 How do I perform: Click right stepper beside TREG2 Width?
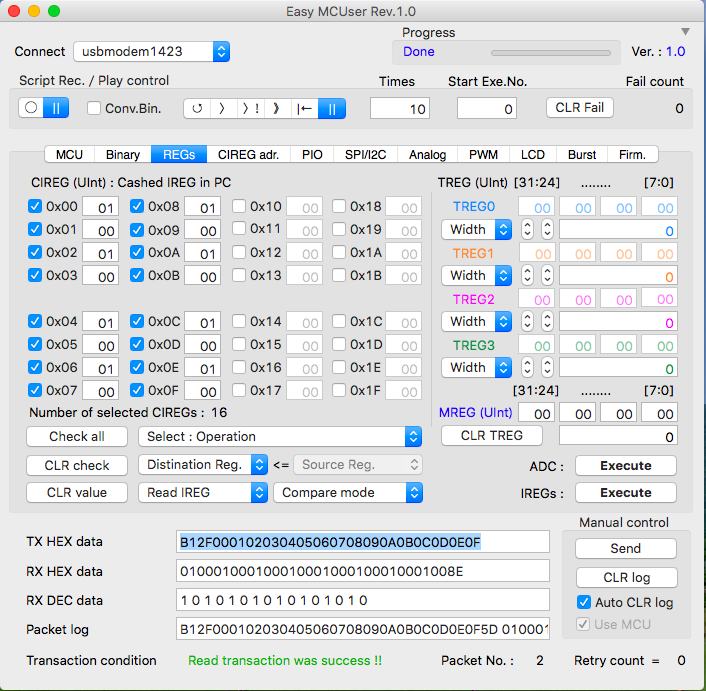(x=547, y=321)
